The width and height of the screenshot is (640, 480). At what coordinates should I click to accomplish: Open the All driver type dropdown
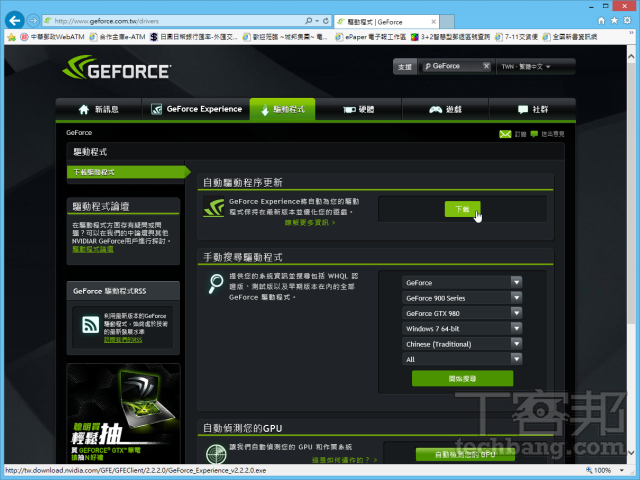click(x=462, y=359)
